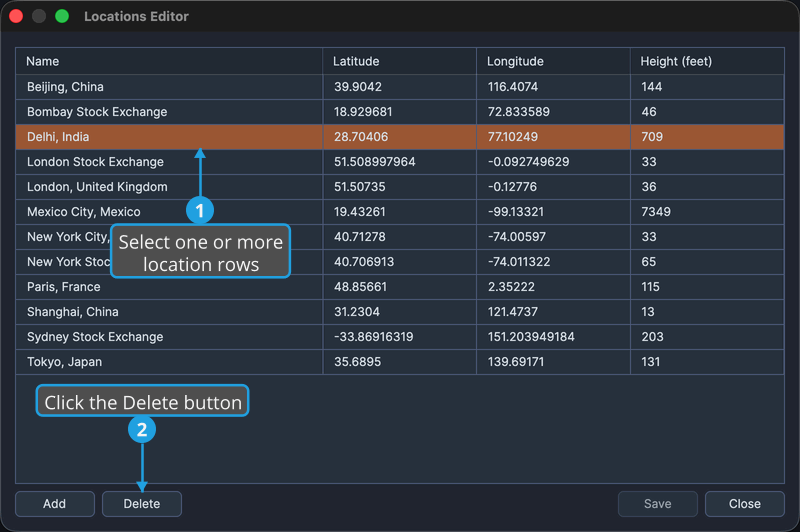Click height value 13

pyautogui.click(x=648, y=312)
